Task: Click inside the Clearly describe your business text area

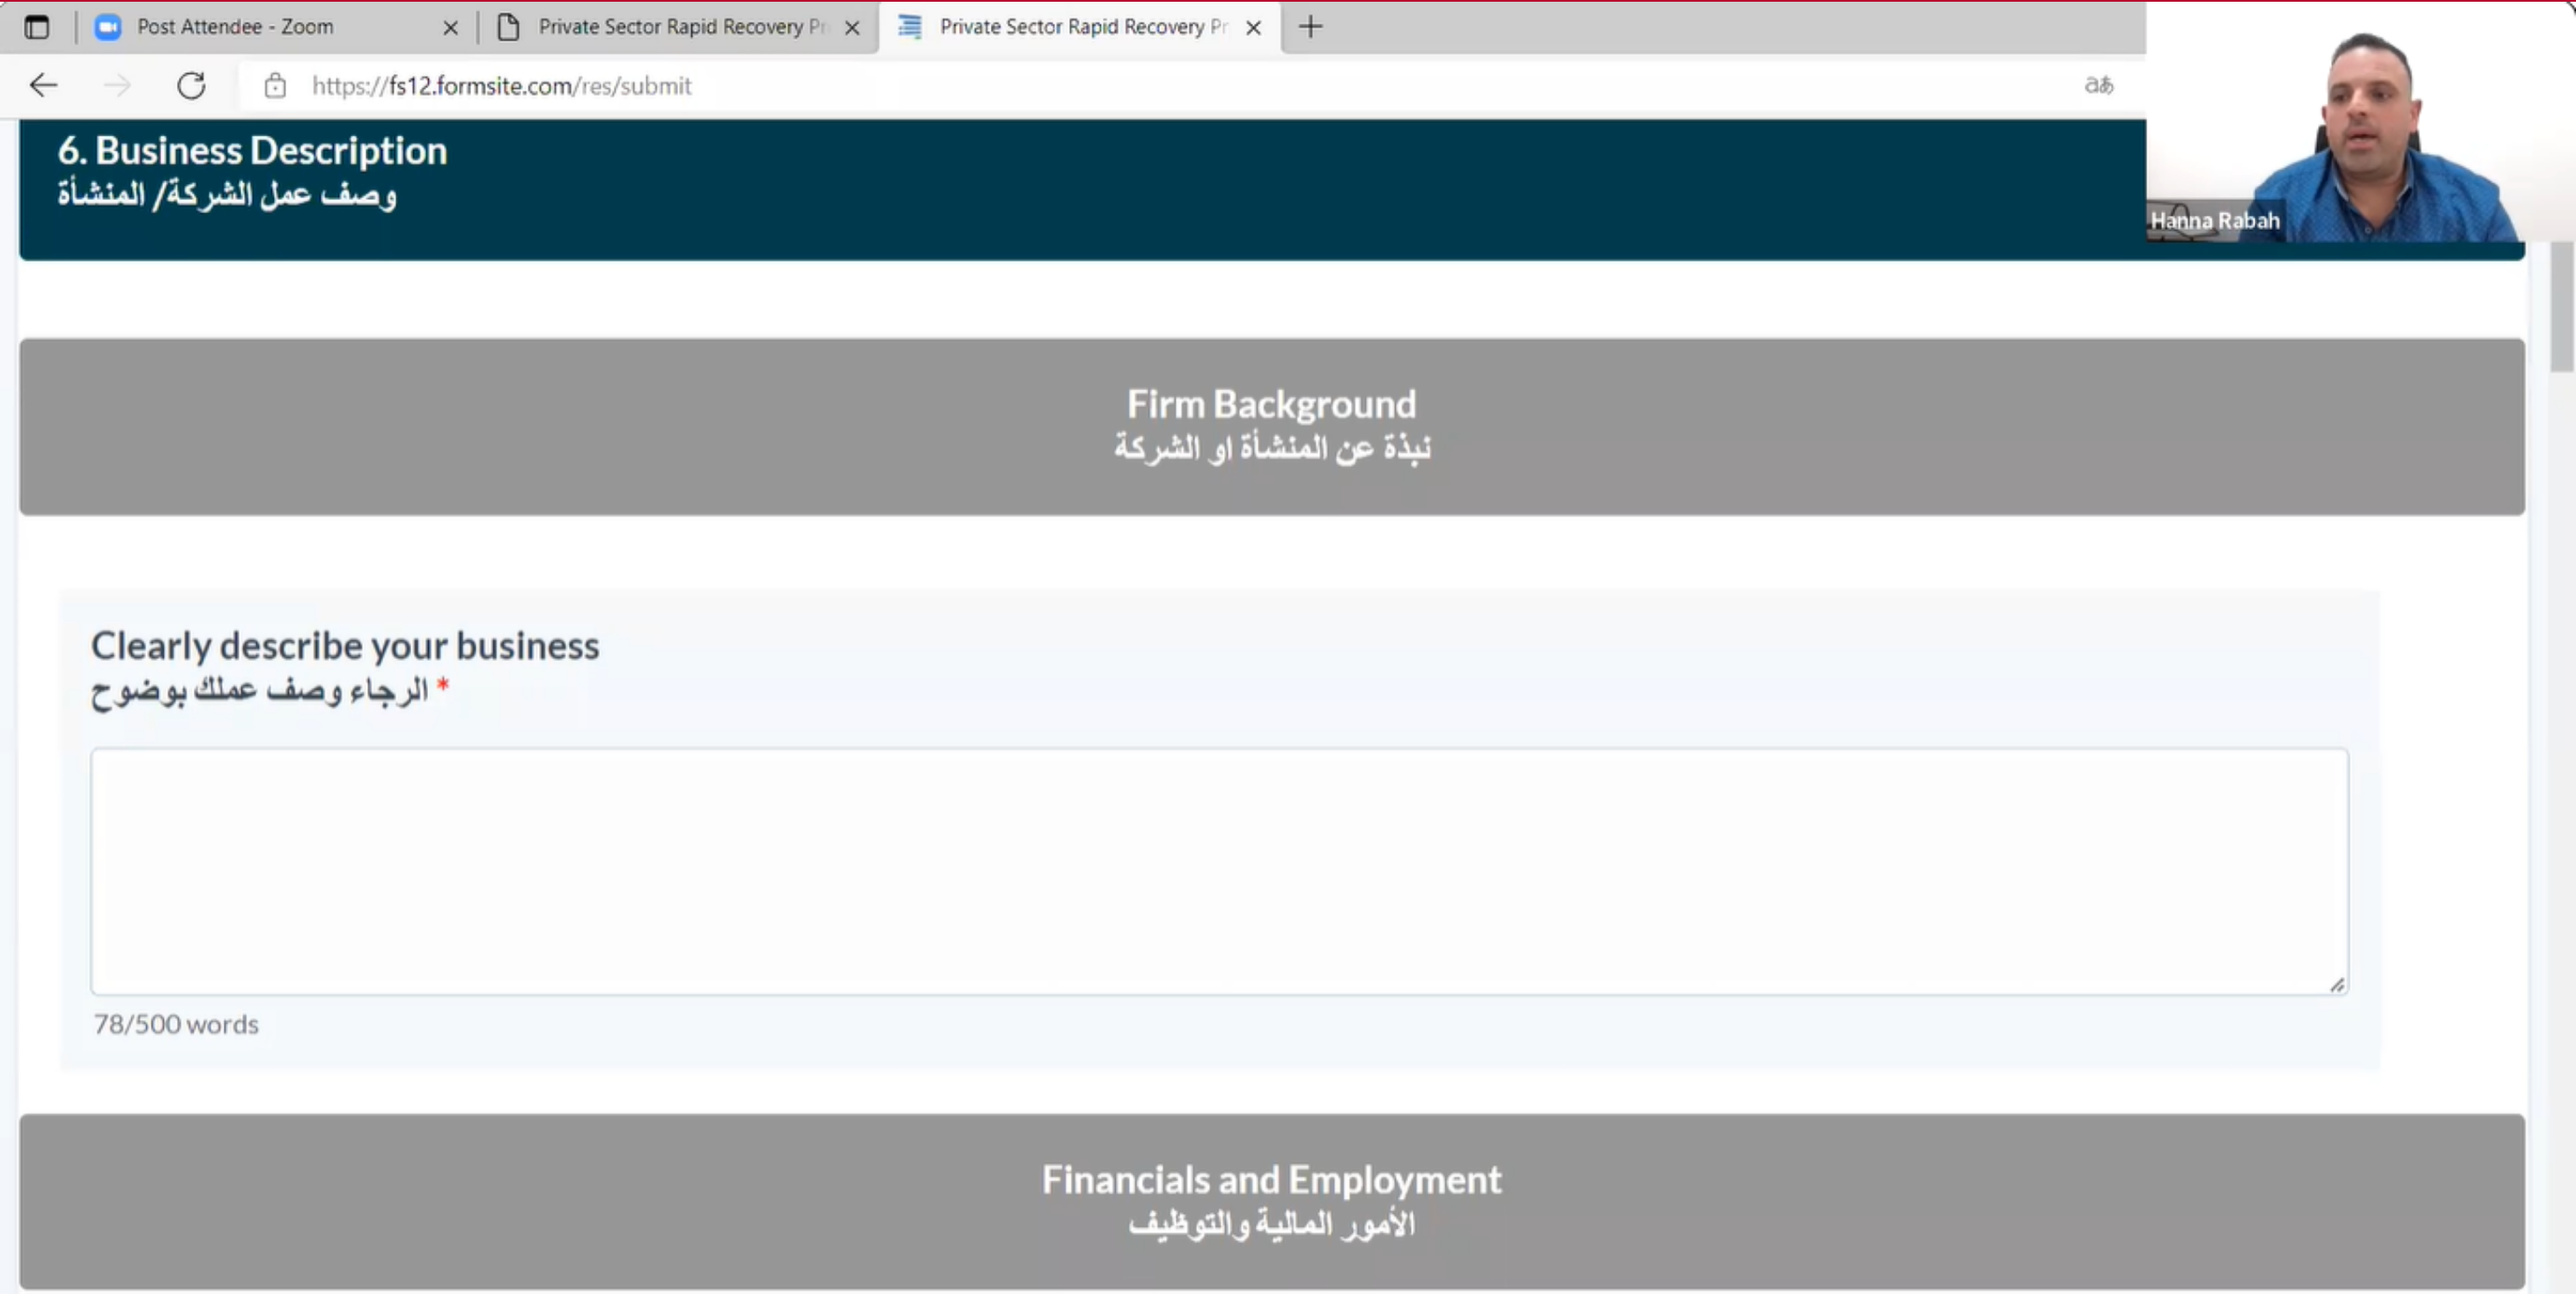Action: pyautogui.click(x=1219, y=871)
